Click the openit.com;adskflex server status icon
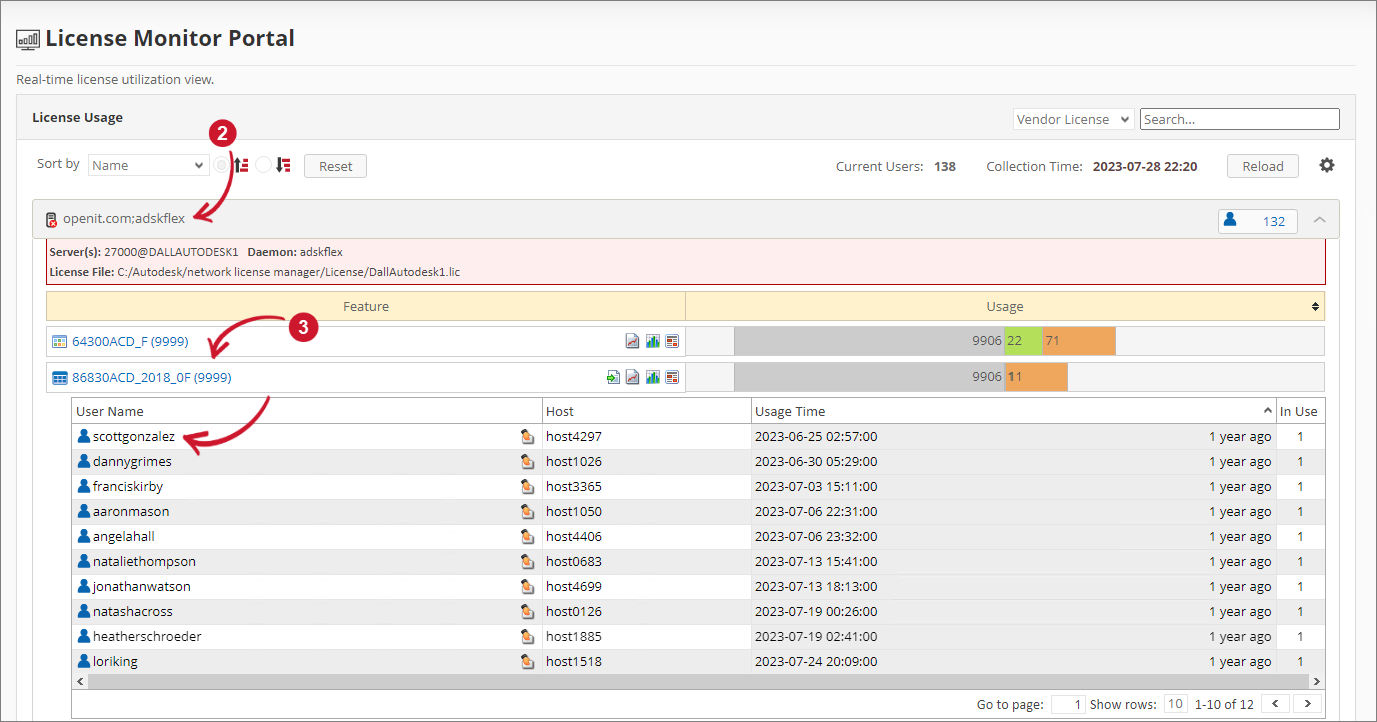1377x722 pixels. [51, 219]
